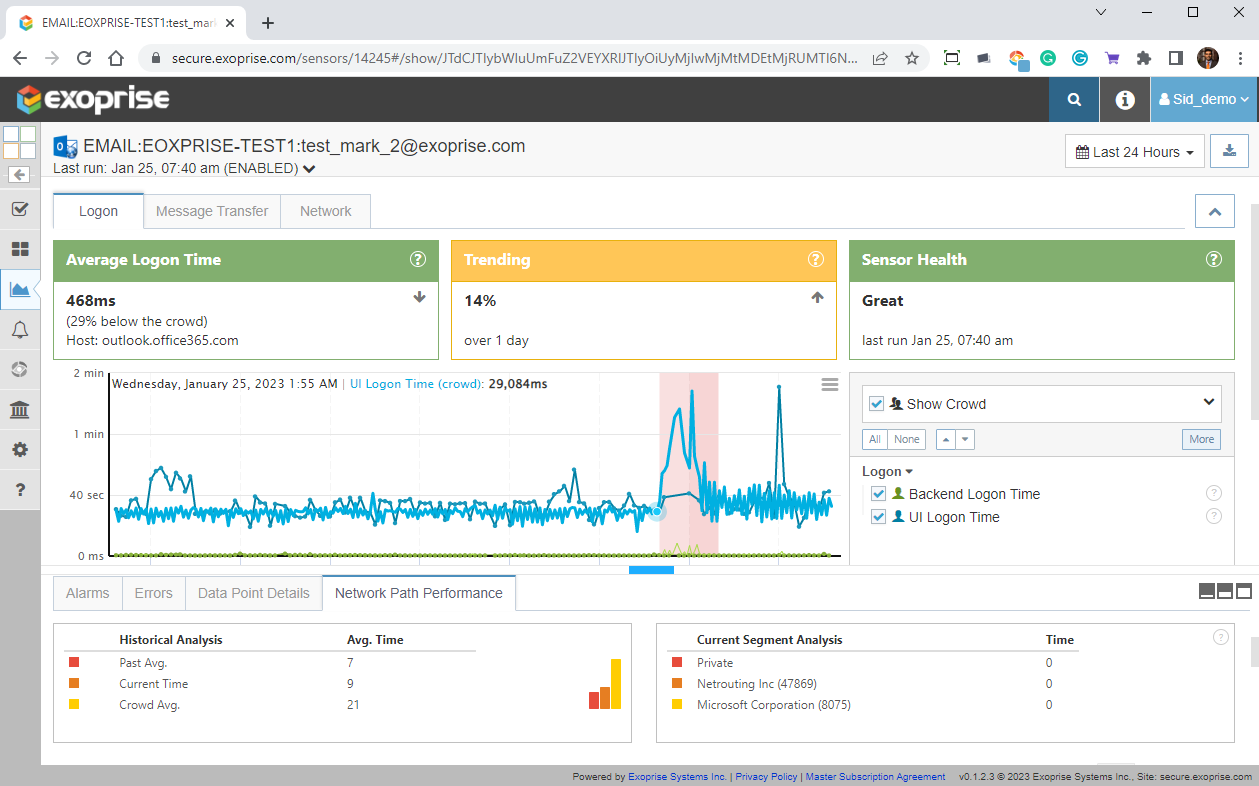Uncheck UI Logon Time series
The height and width of the screenshot is (786, 1259).
[878, 517]
